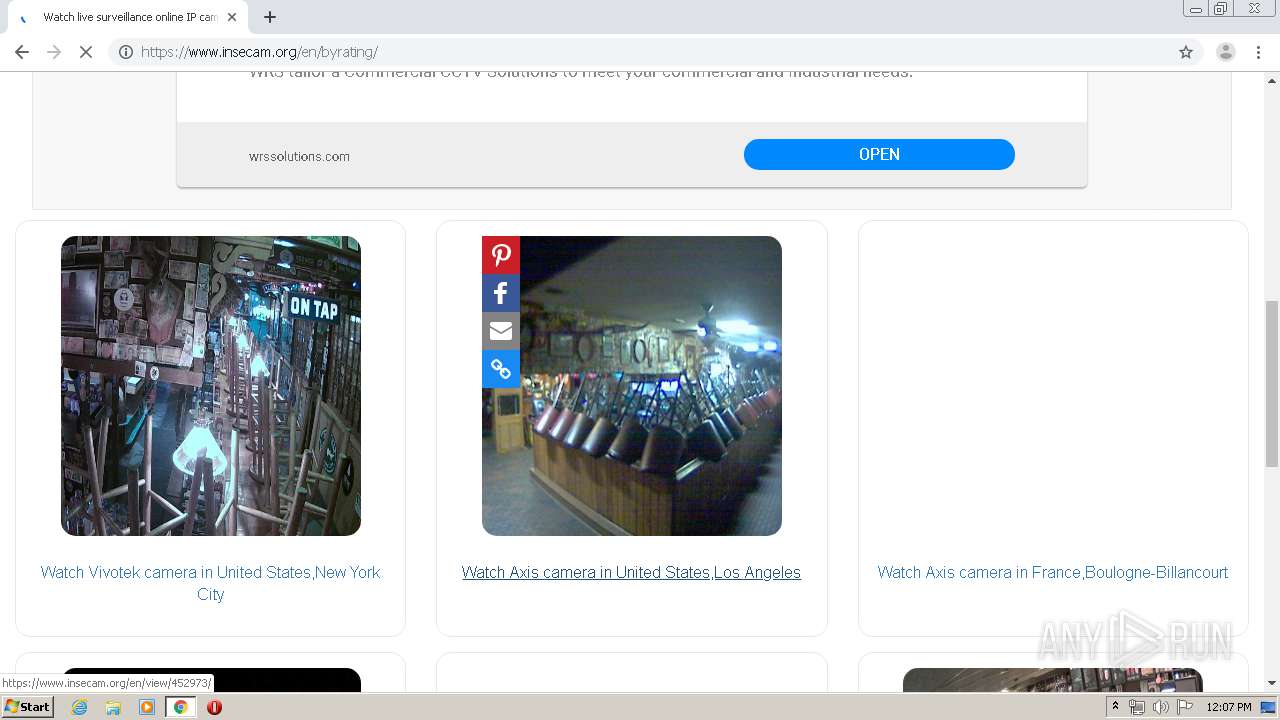Copy link via the chain share icon
This screenshot has width=1280, height=720.
point(501,369)
